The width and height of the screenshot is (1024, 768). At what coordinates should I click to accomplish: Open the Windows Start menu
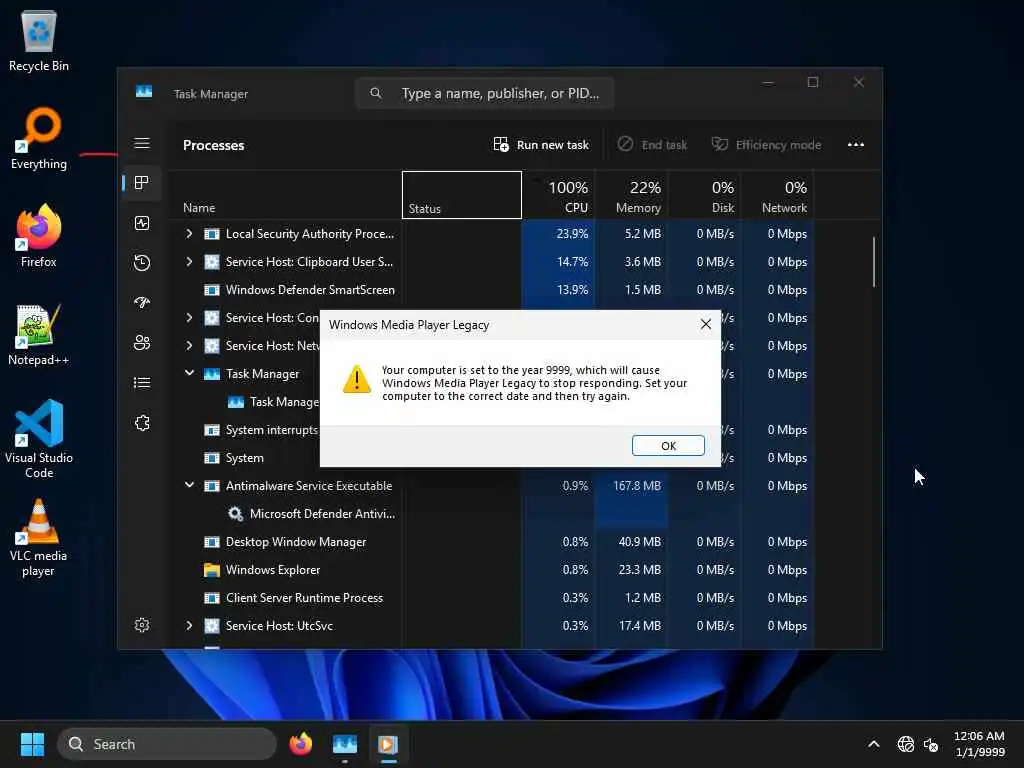(32, 744)
